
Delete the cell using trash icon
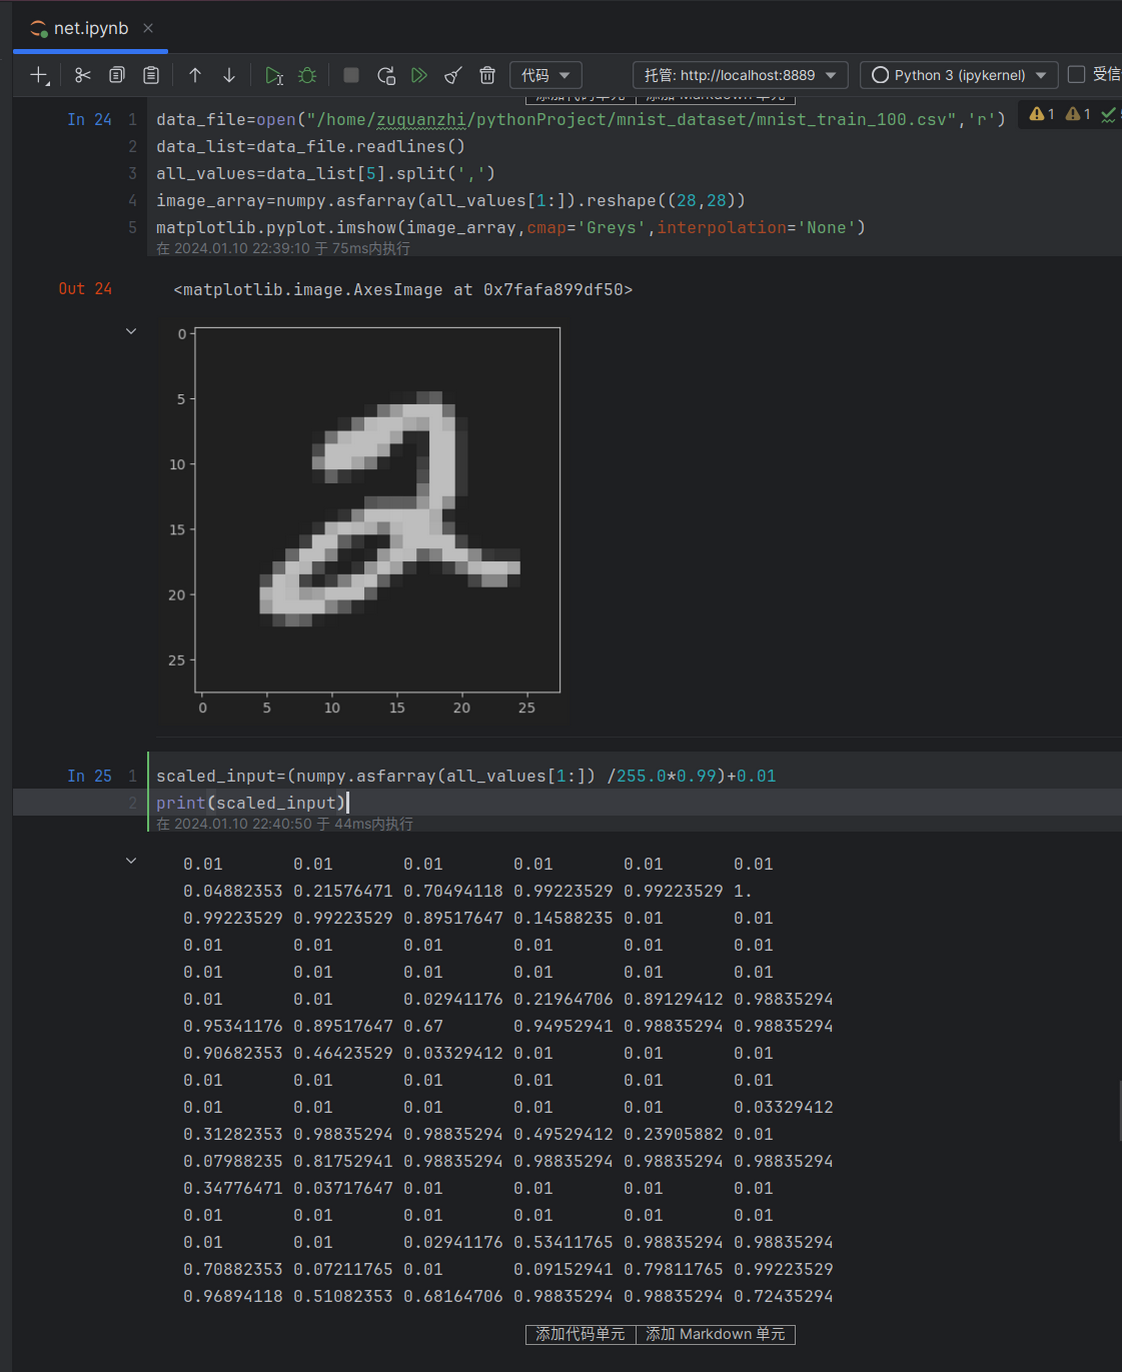coord(487,75)
